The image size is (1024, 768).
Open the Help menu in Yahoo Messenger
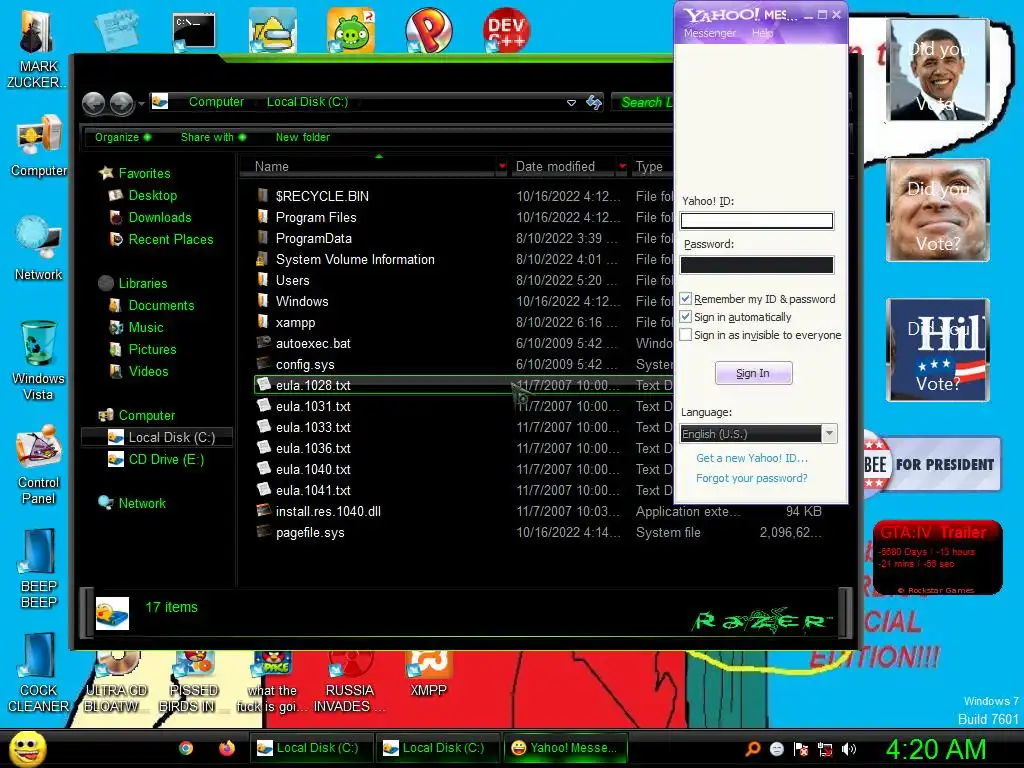[762, 33]
